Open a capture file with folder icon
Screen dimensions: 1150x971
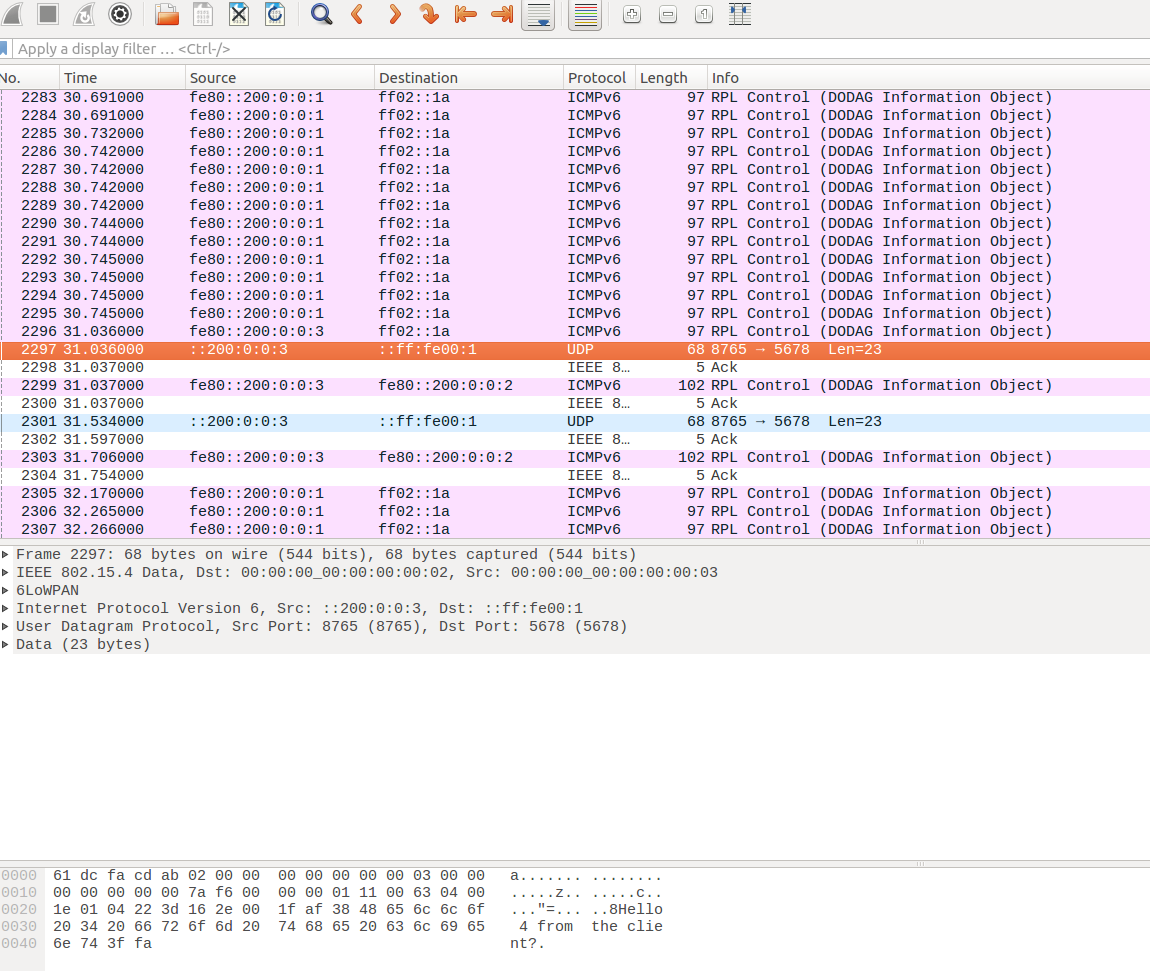(x=167, y=13)
